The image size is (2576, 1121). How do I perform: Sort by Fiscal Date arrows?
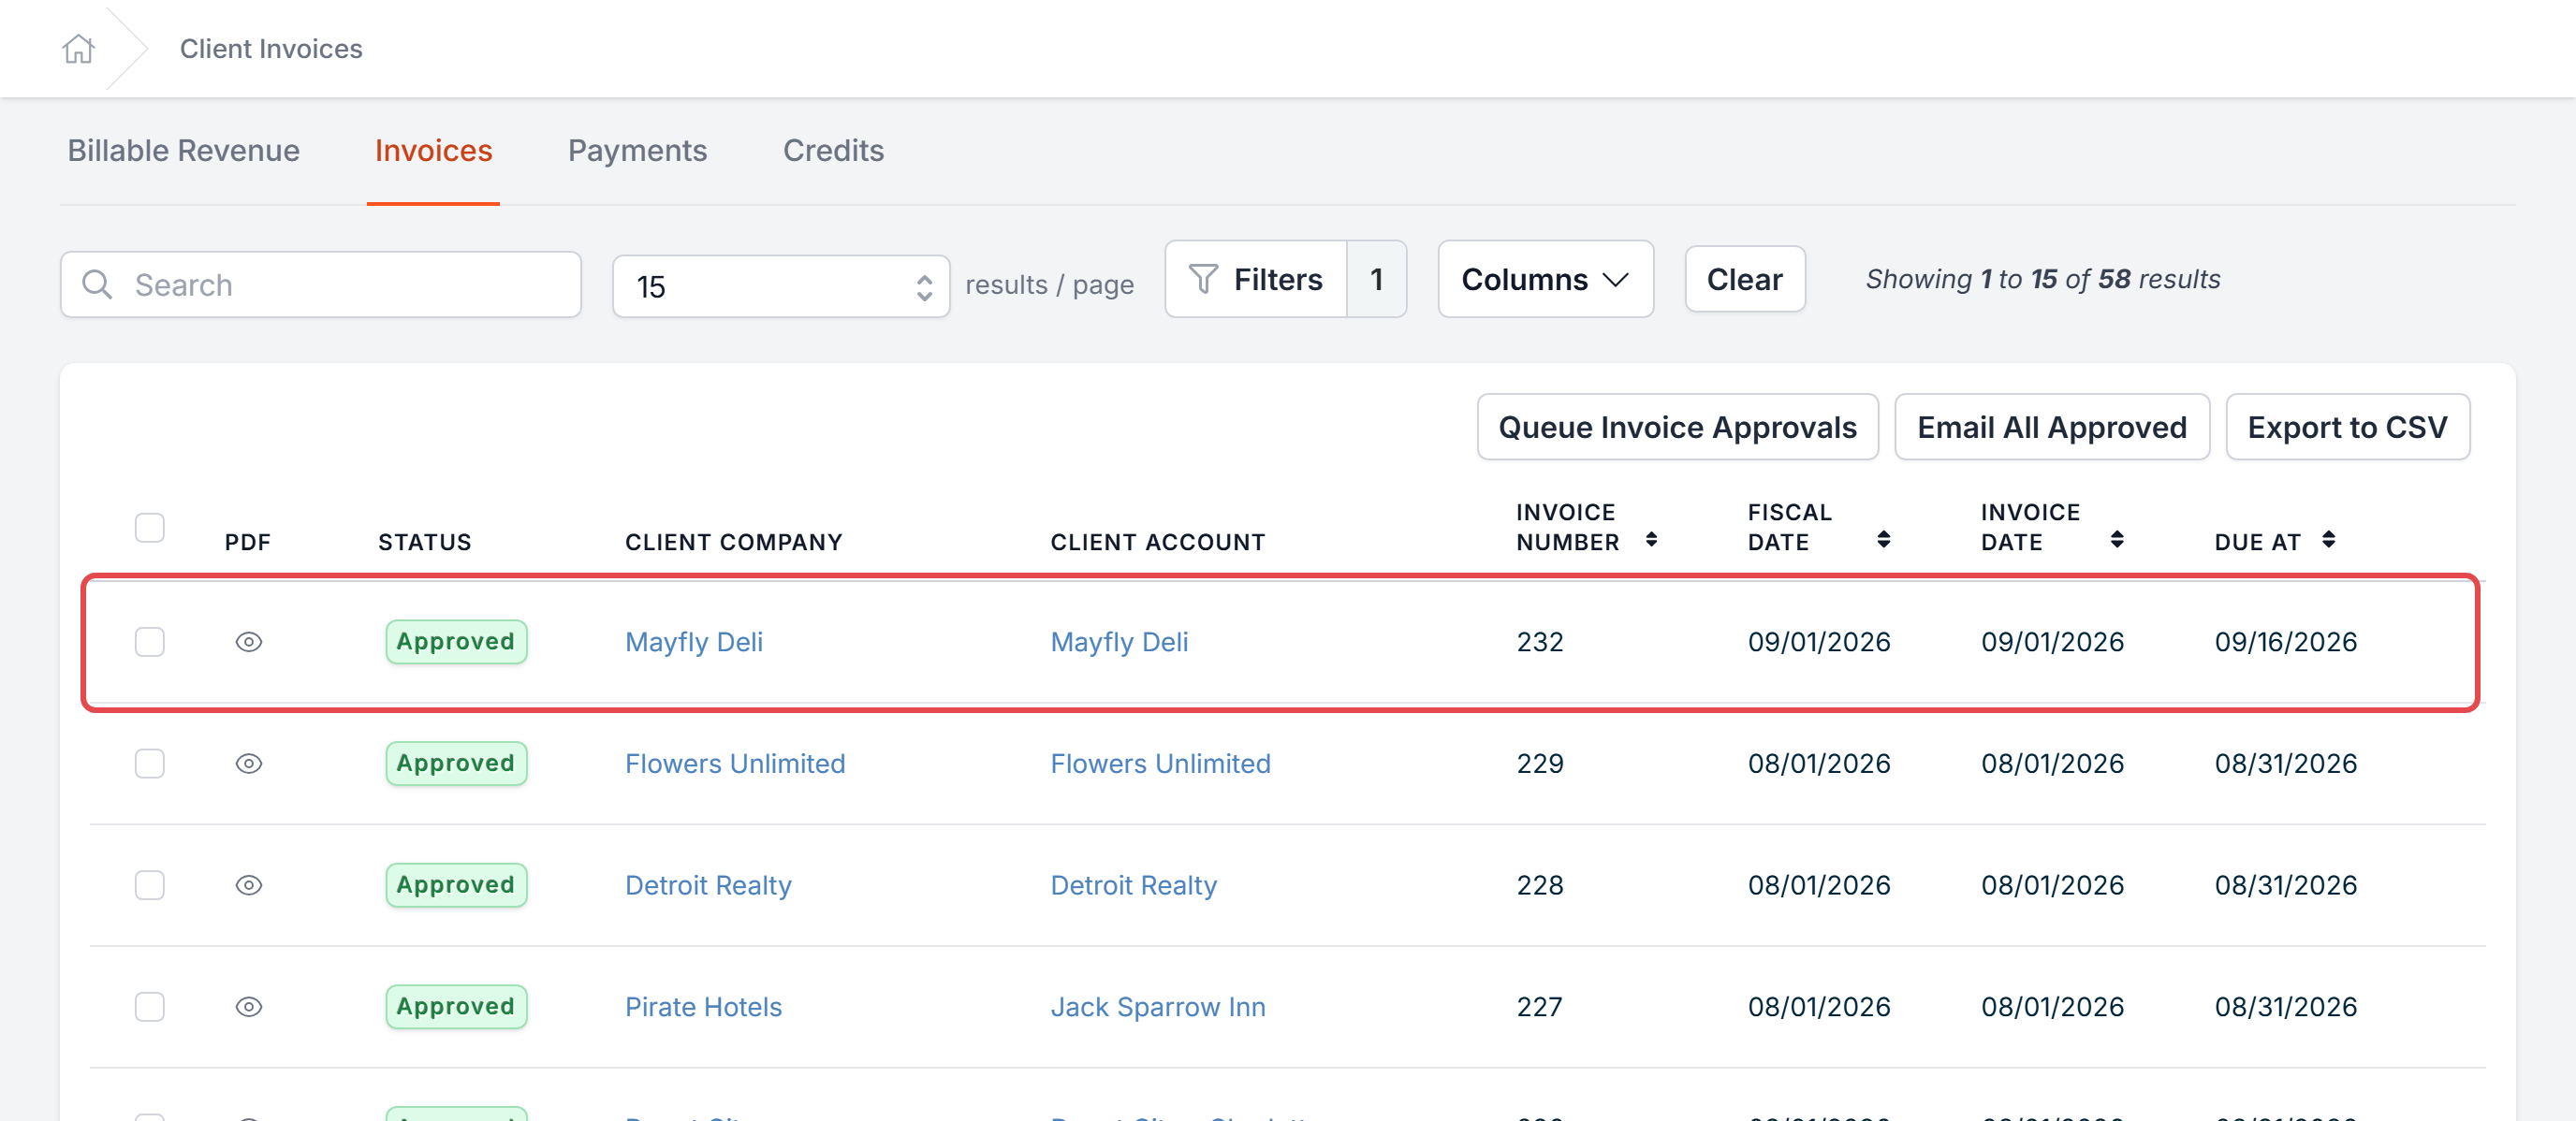[x=1884, y=540]
